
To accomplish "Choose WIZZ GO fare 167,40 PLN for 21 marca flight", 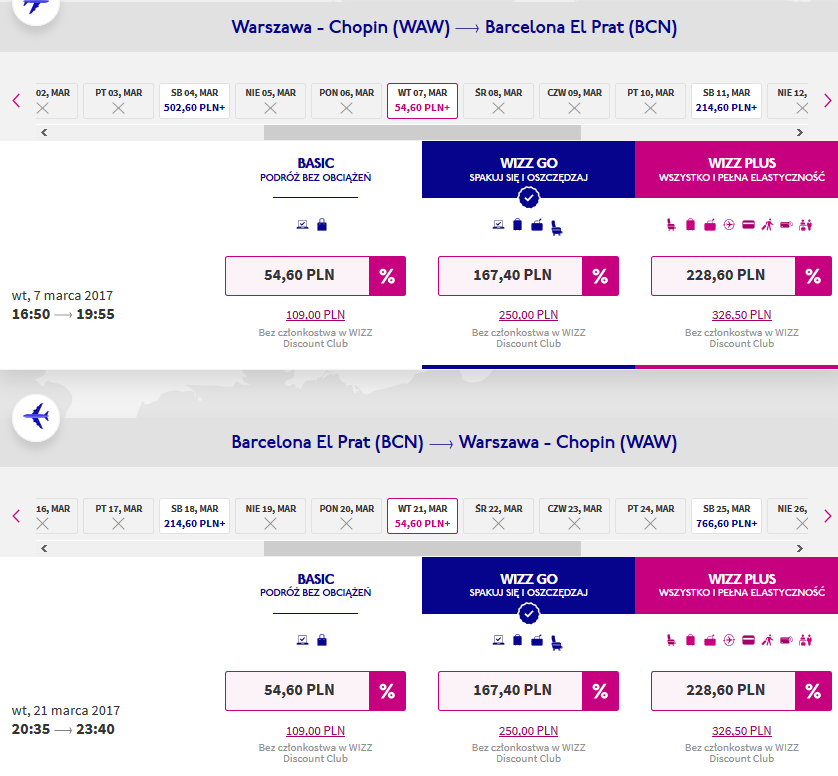I will pyautogui.click(x=529, y=691).
